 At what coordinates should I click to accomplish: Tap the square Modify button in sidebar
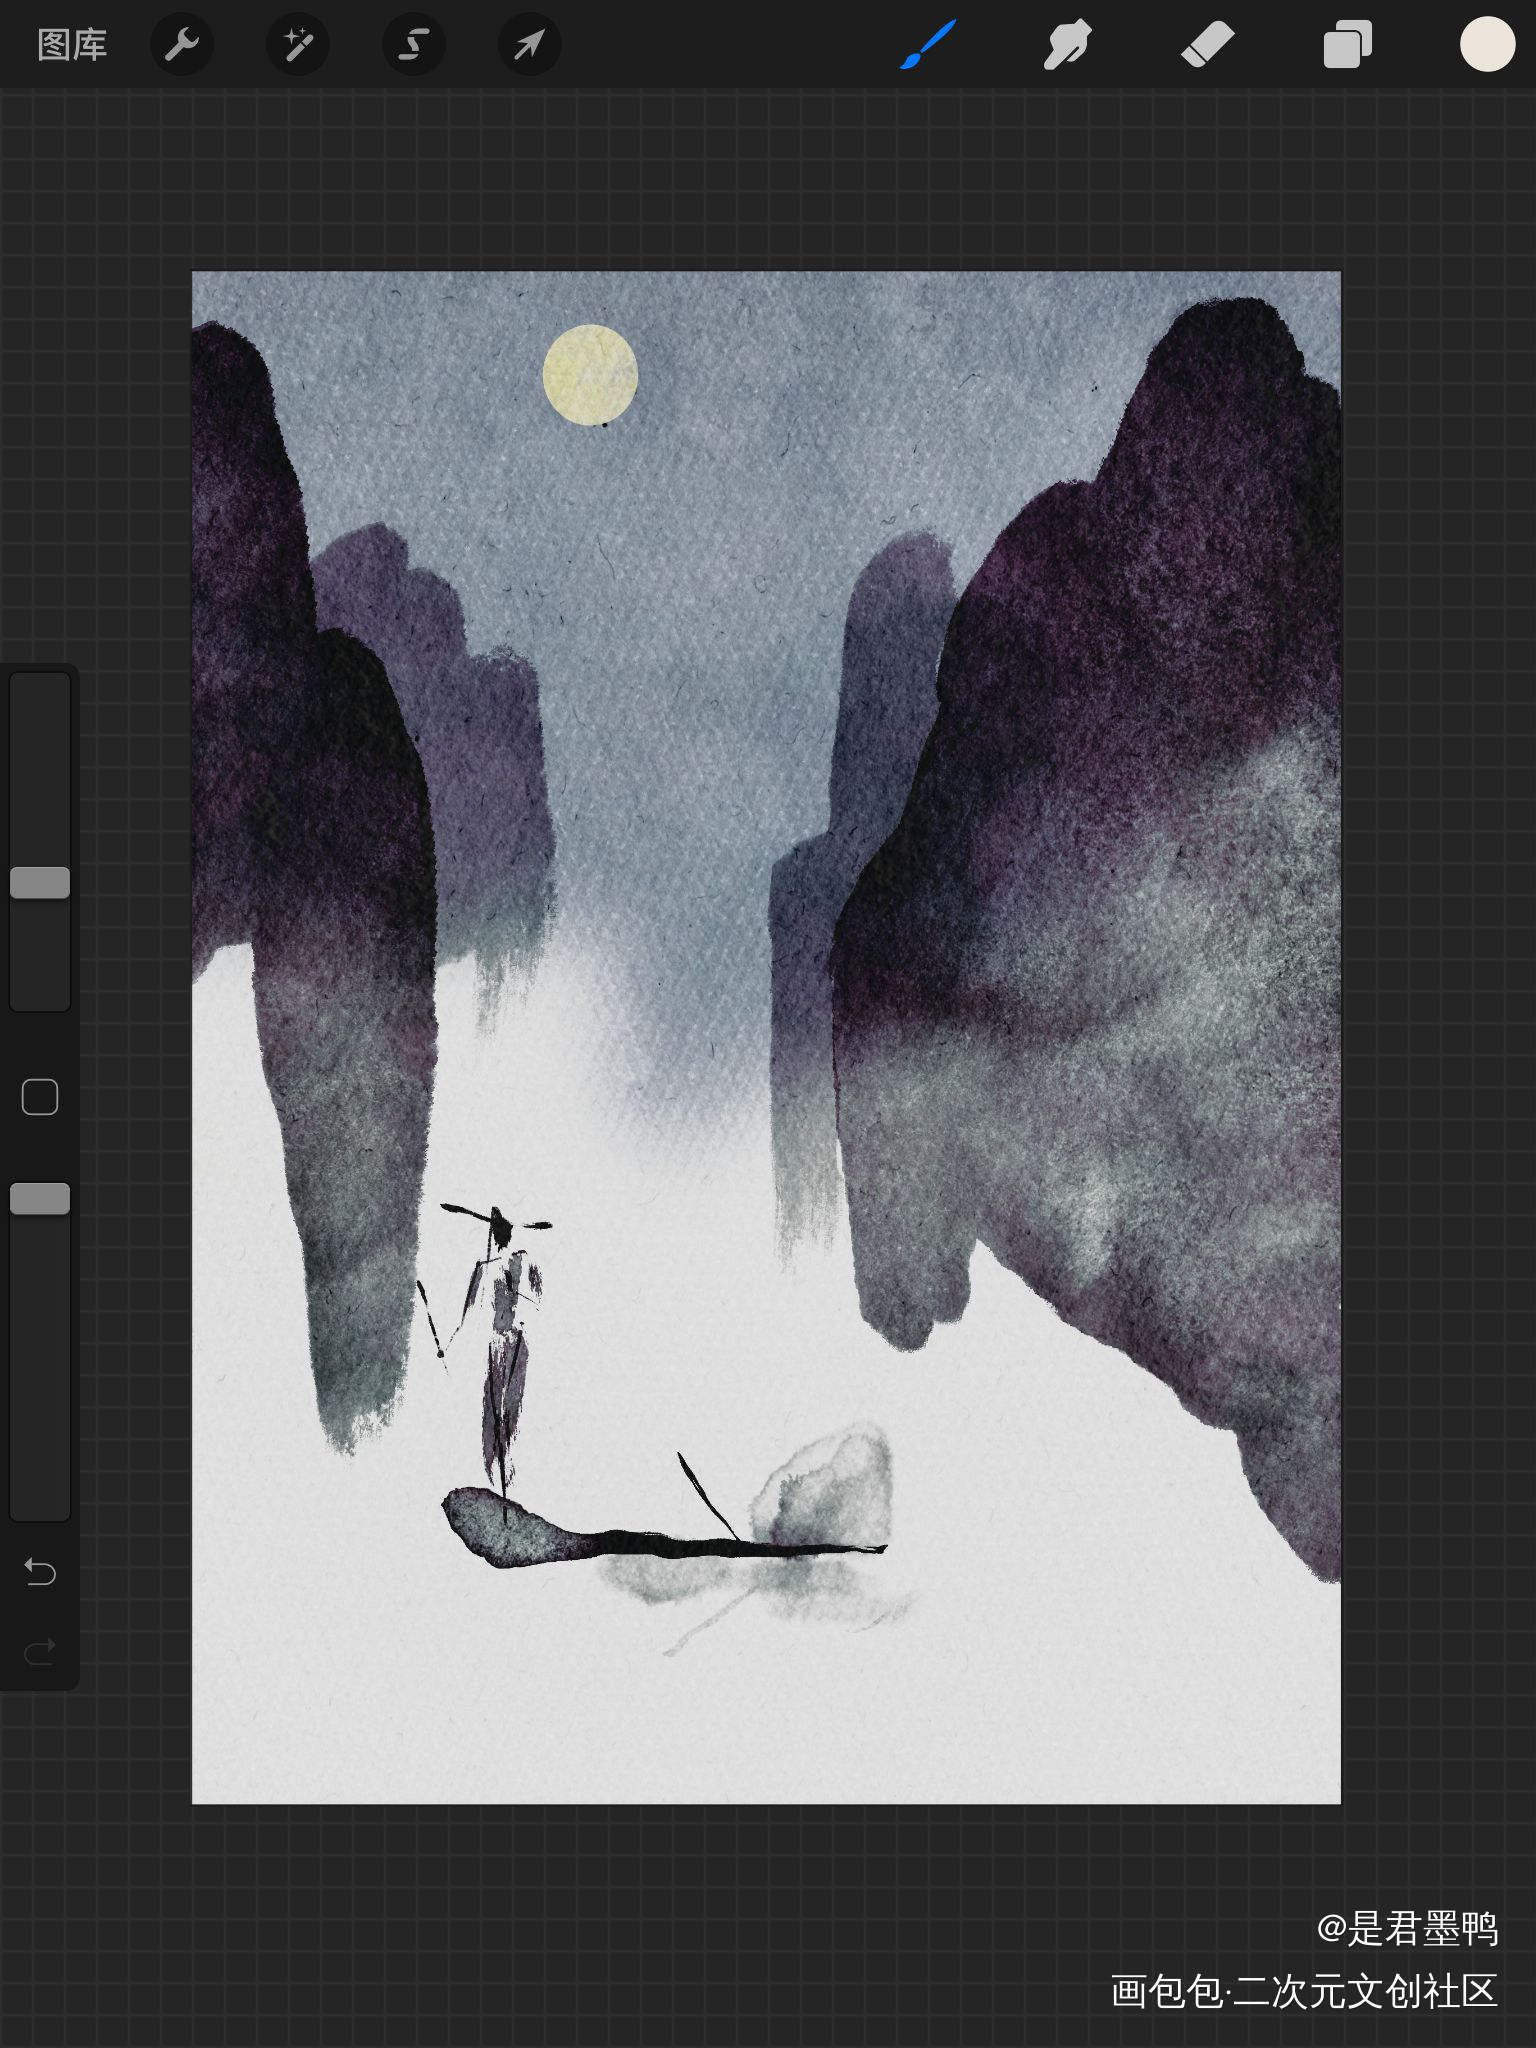(40, 1097)
